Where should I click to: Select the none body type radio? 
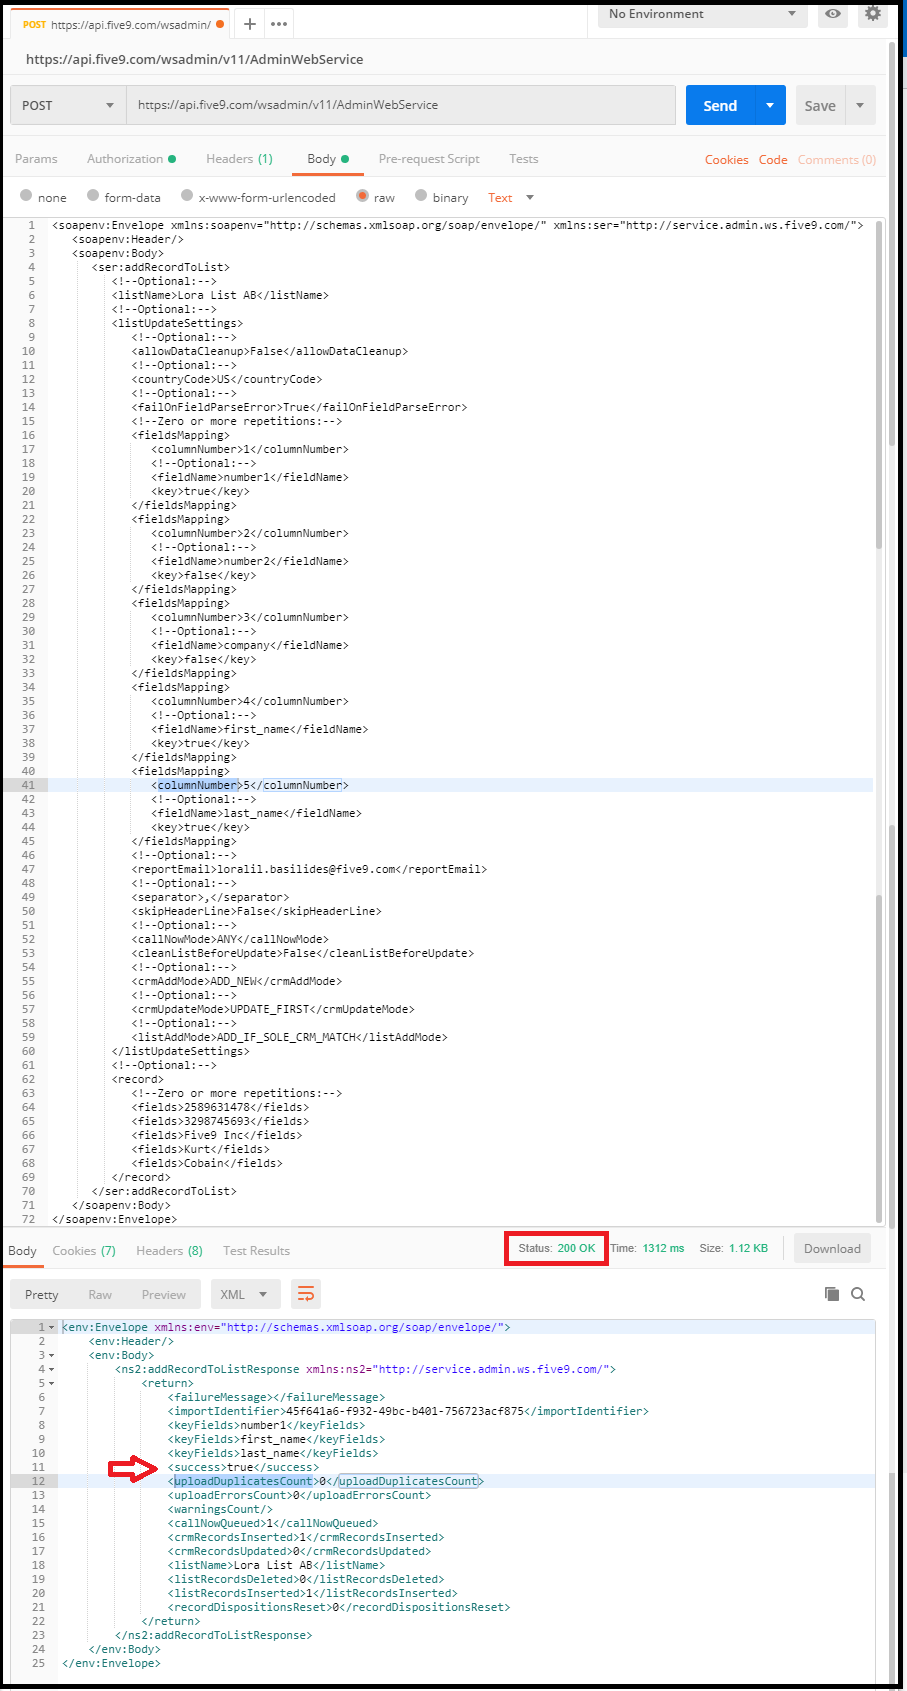click(x=26, y=196)
